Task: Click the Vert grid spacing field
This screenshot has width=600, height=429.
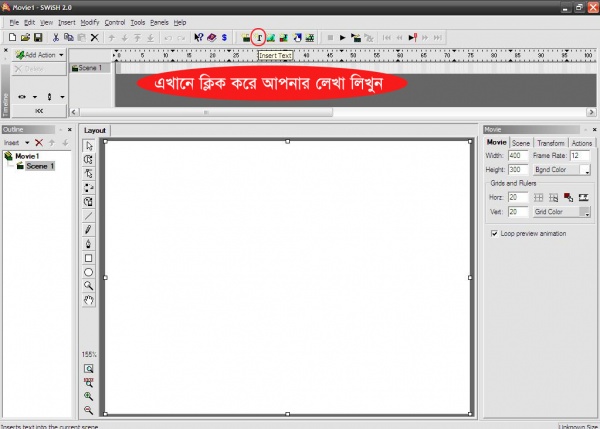Action: coord(518,212)
